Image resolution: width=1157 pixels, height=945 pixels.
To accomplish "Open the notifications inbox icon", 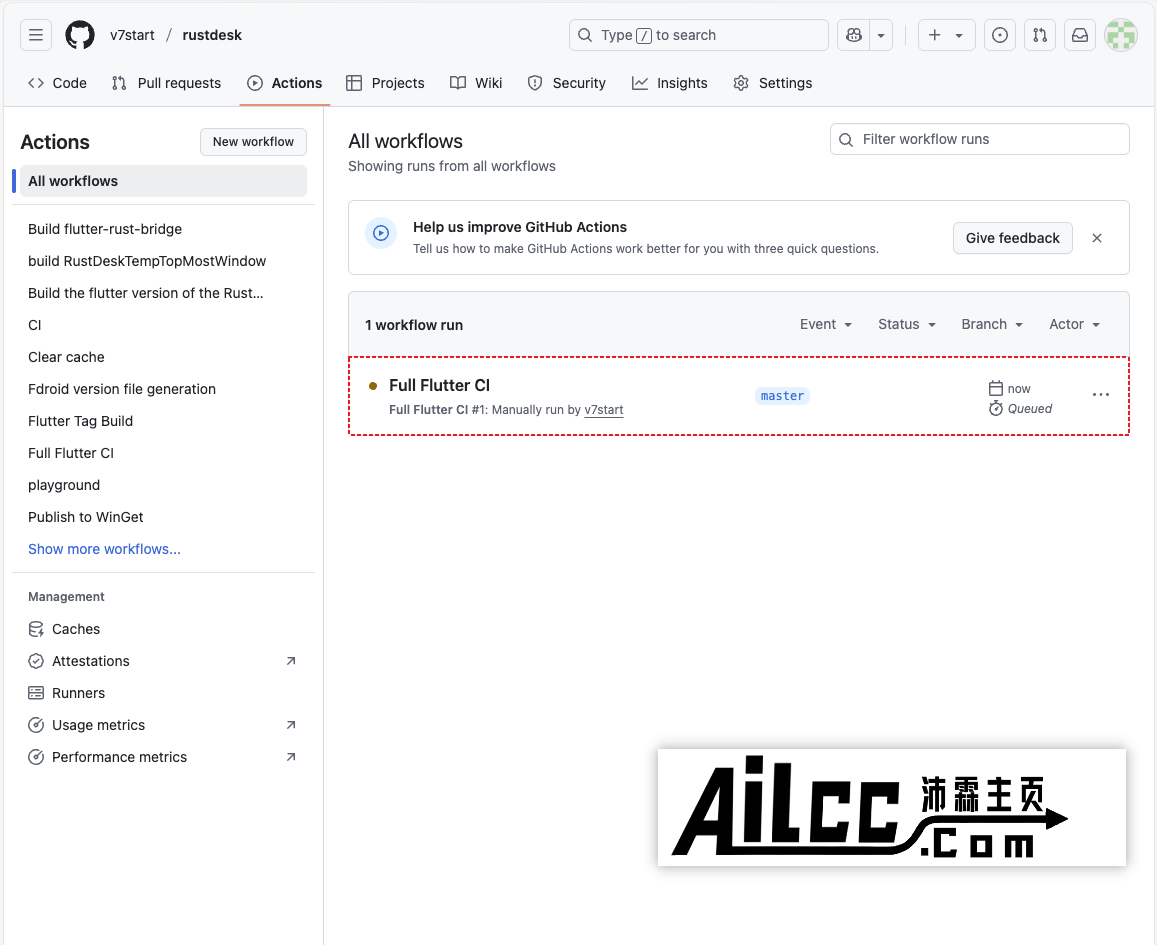I will tap(1080, 35).
